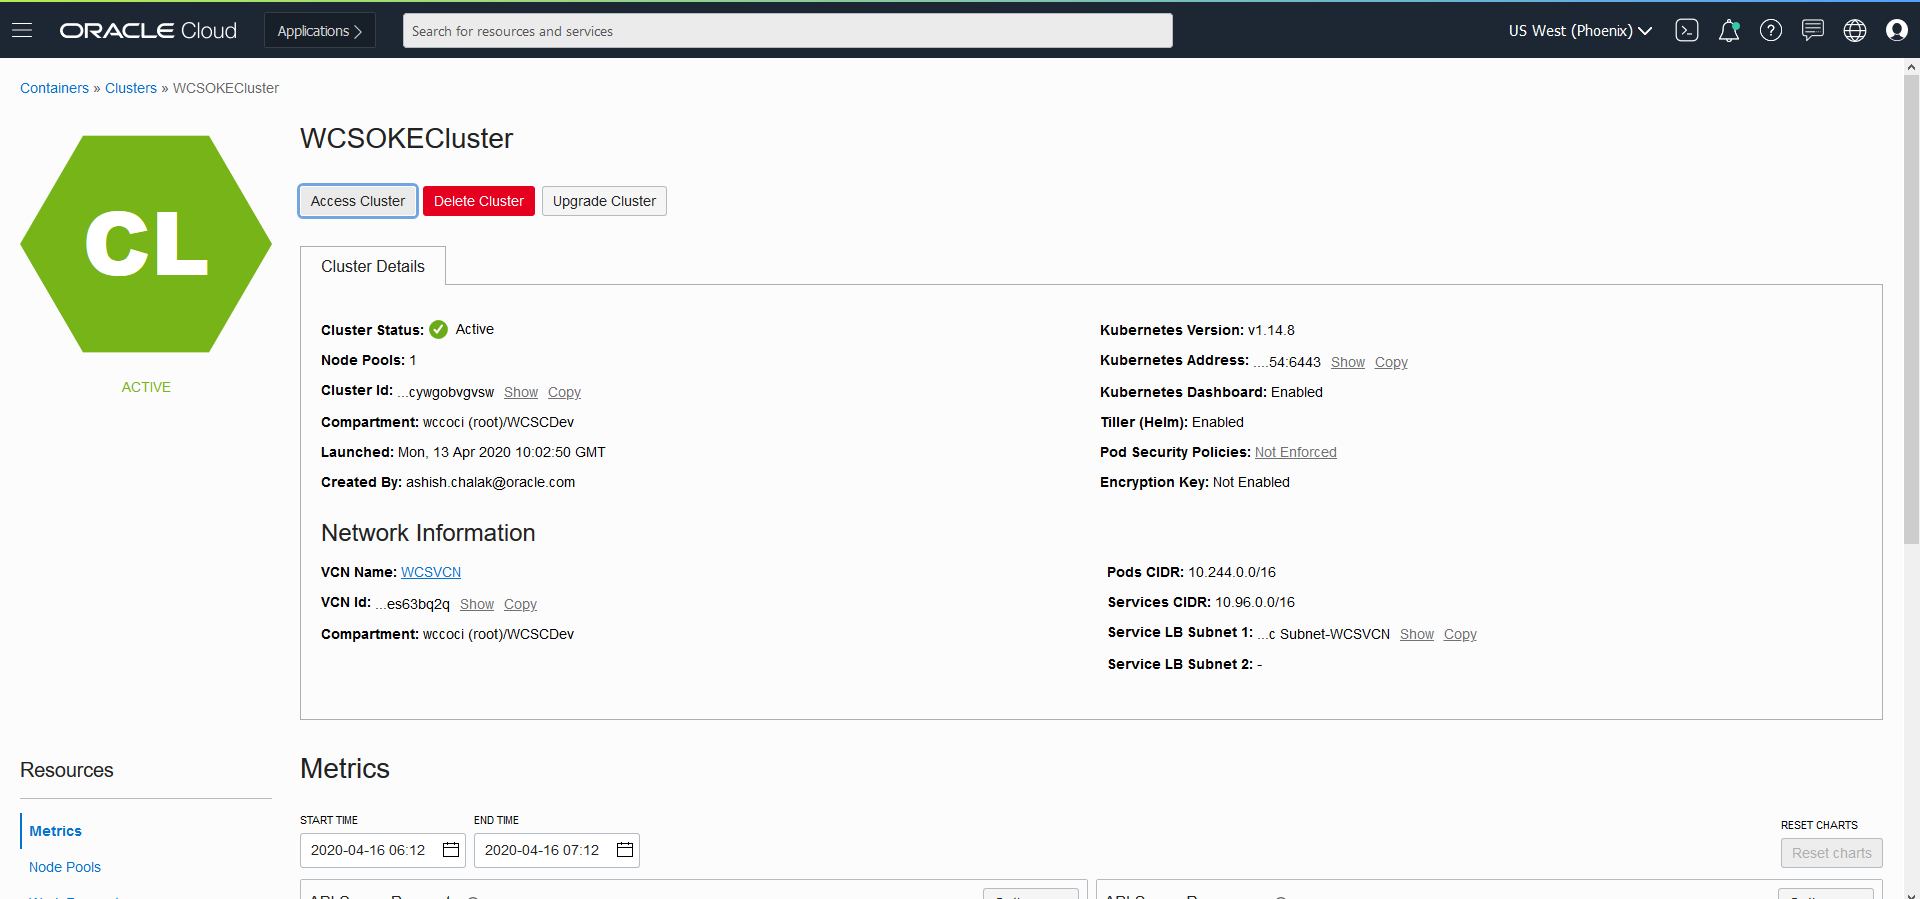Open the end time calendar icon

click(x=625, y=850)
